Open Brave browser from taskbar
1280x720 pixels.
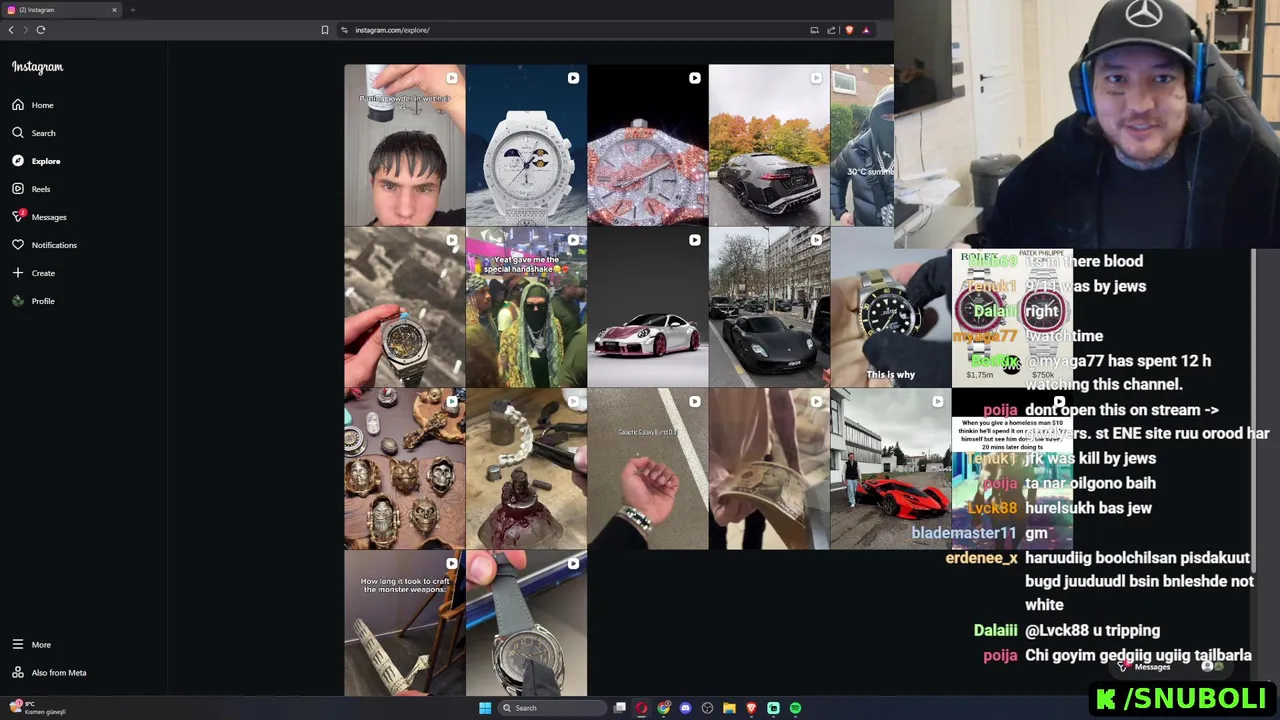point(751,708)
